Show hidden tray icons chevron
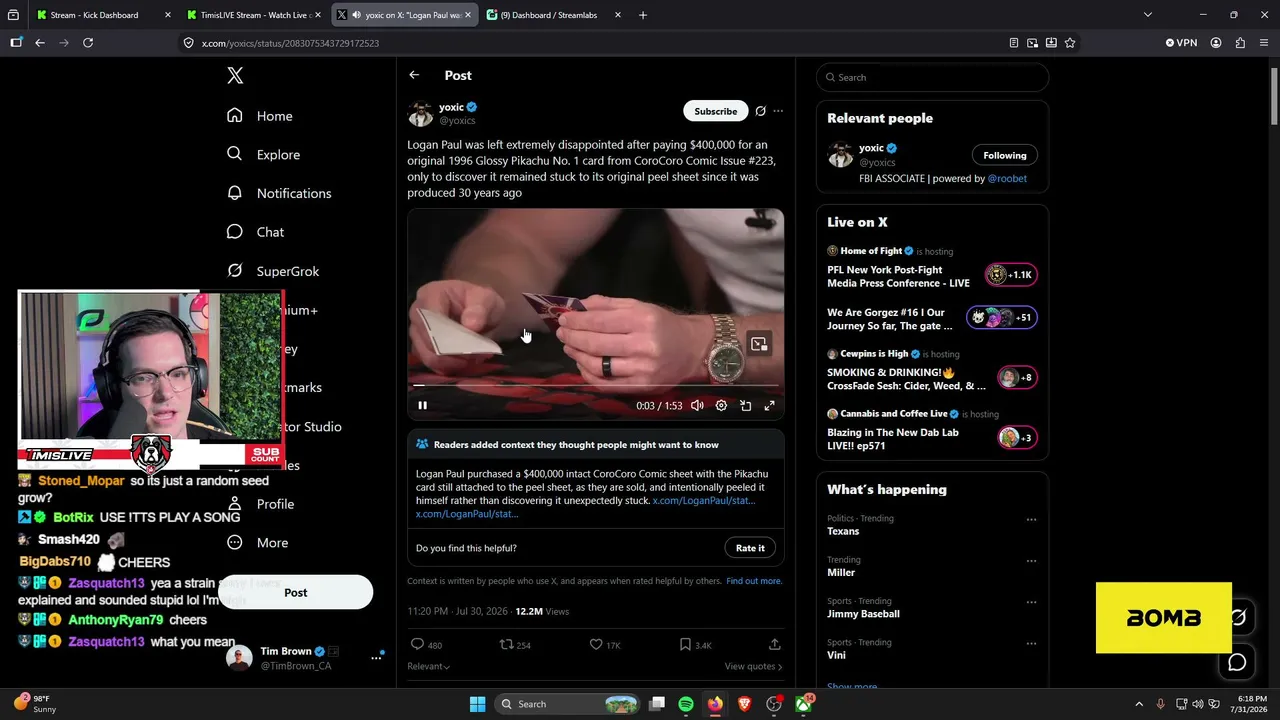This screenshot has height=720, width=1280. 1139,704
